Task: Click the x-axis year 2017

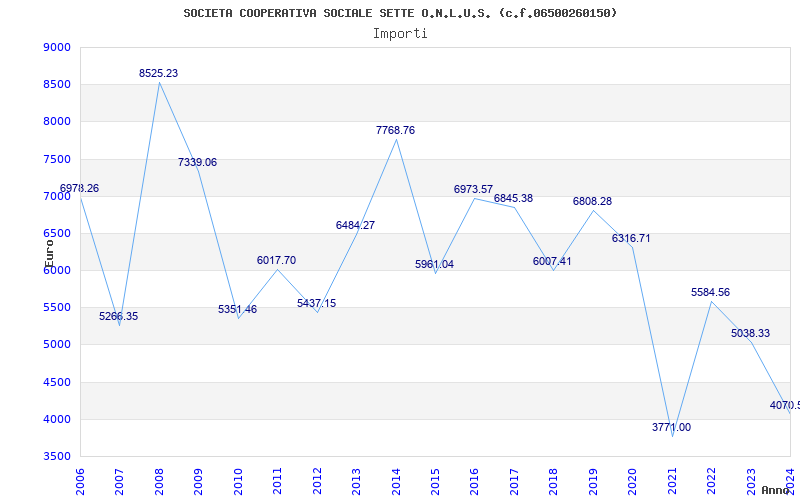Action: [x=514, y=481]
